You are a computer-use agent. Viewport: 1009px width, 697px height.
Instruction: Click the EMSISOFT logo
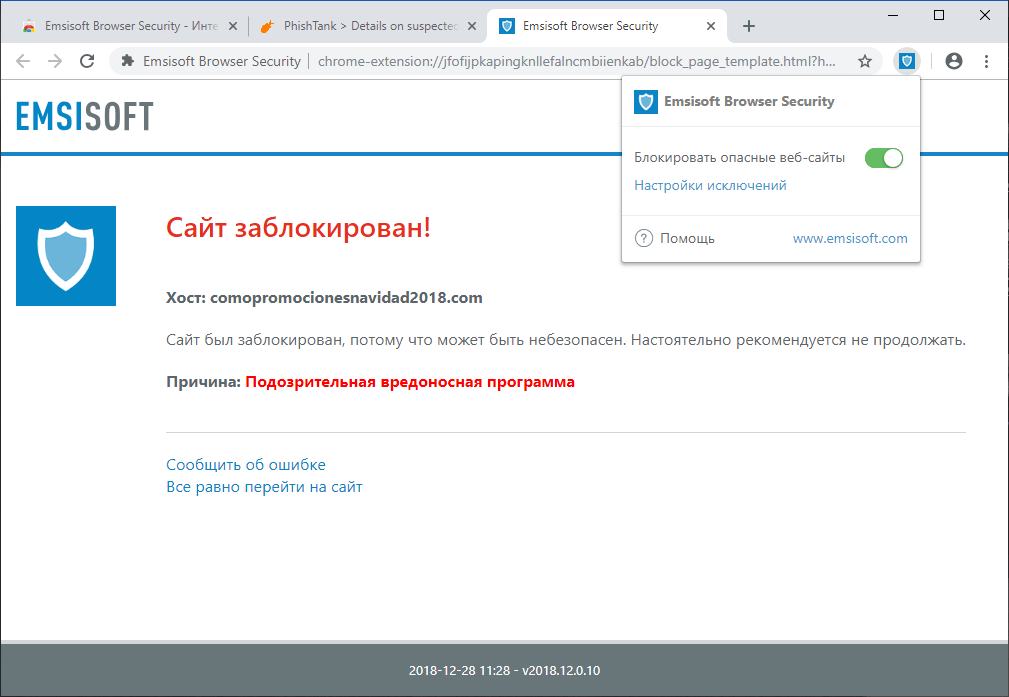[x=84, y=116]
